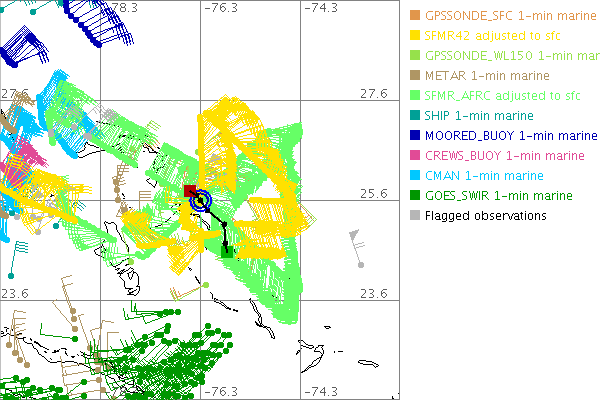The height and width of the screenshot is (400, 600).
Task: Click the dark blue MOORED_BUOY legend swatch
Action: 413,135
